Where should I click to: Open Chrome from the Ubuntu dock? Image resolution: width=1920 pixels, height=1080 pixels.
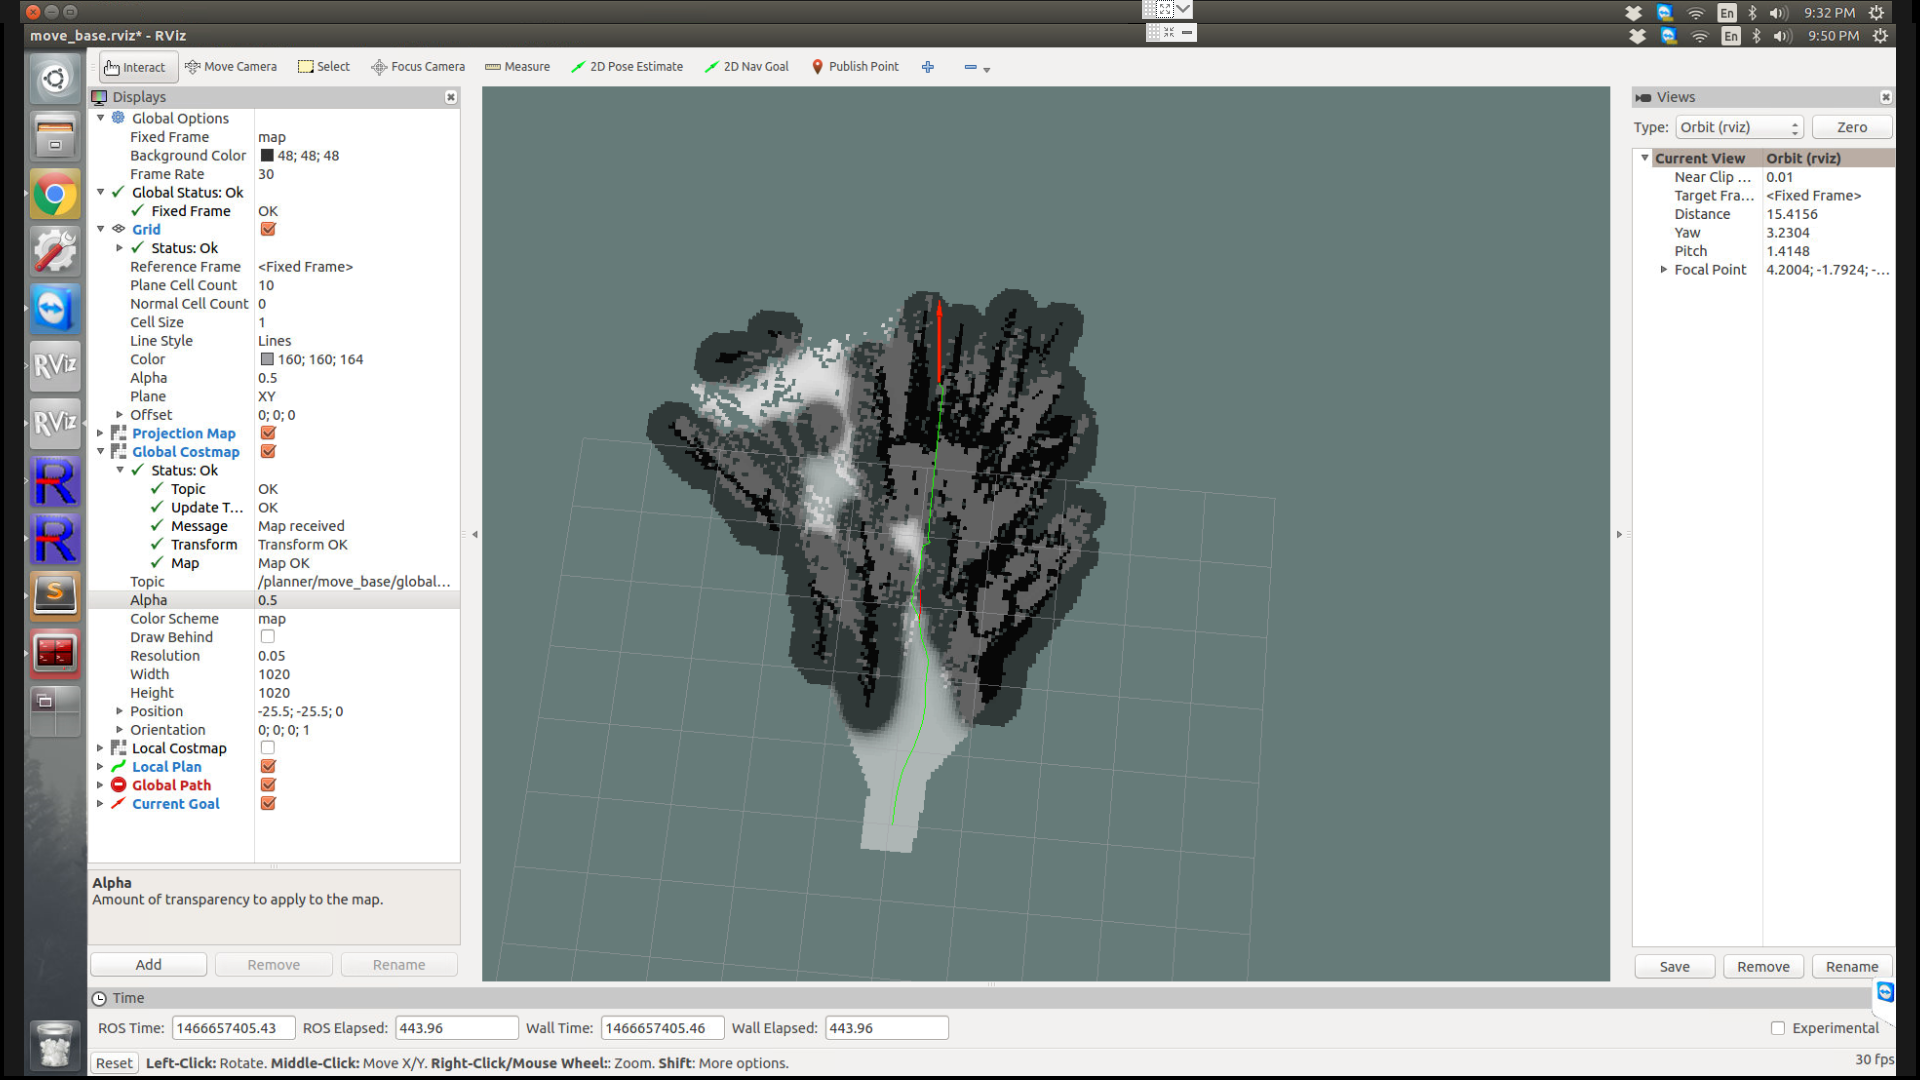click(x=55, y=194)
